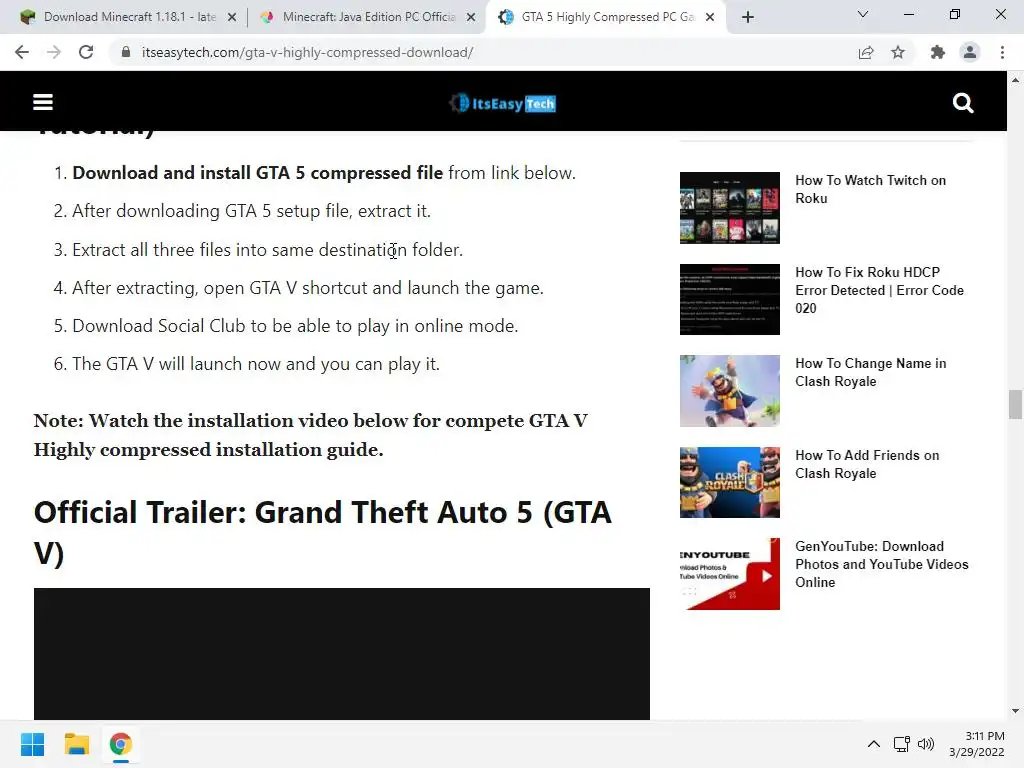Open File Explorer from the taskbar
The height and width of the screenshot is (768, 1024).
pyautogui.click(x=76, y=744)
